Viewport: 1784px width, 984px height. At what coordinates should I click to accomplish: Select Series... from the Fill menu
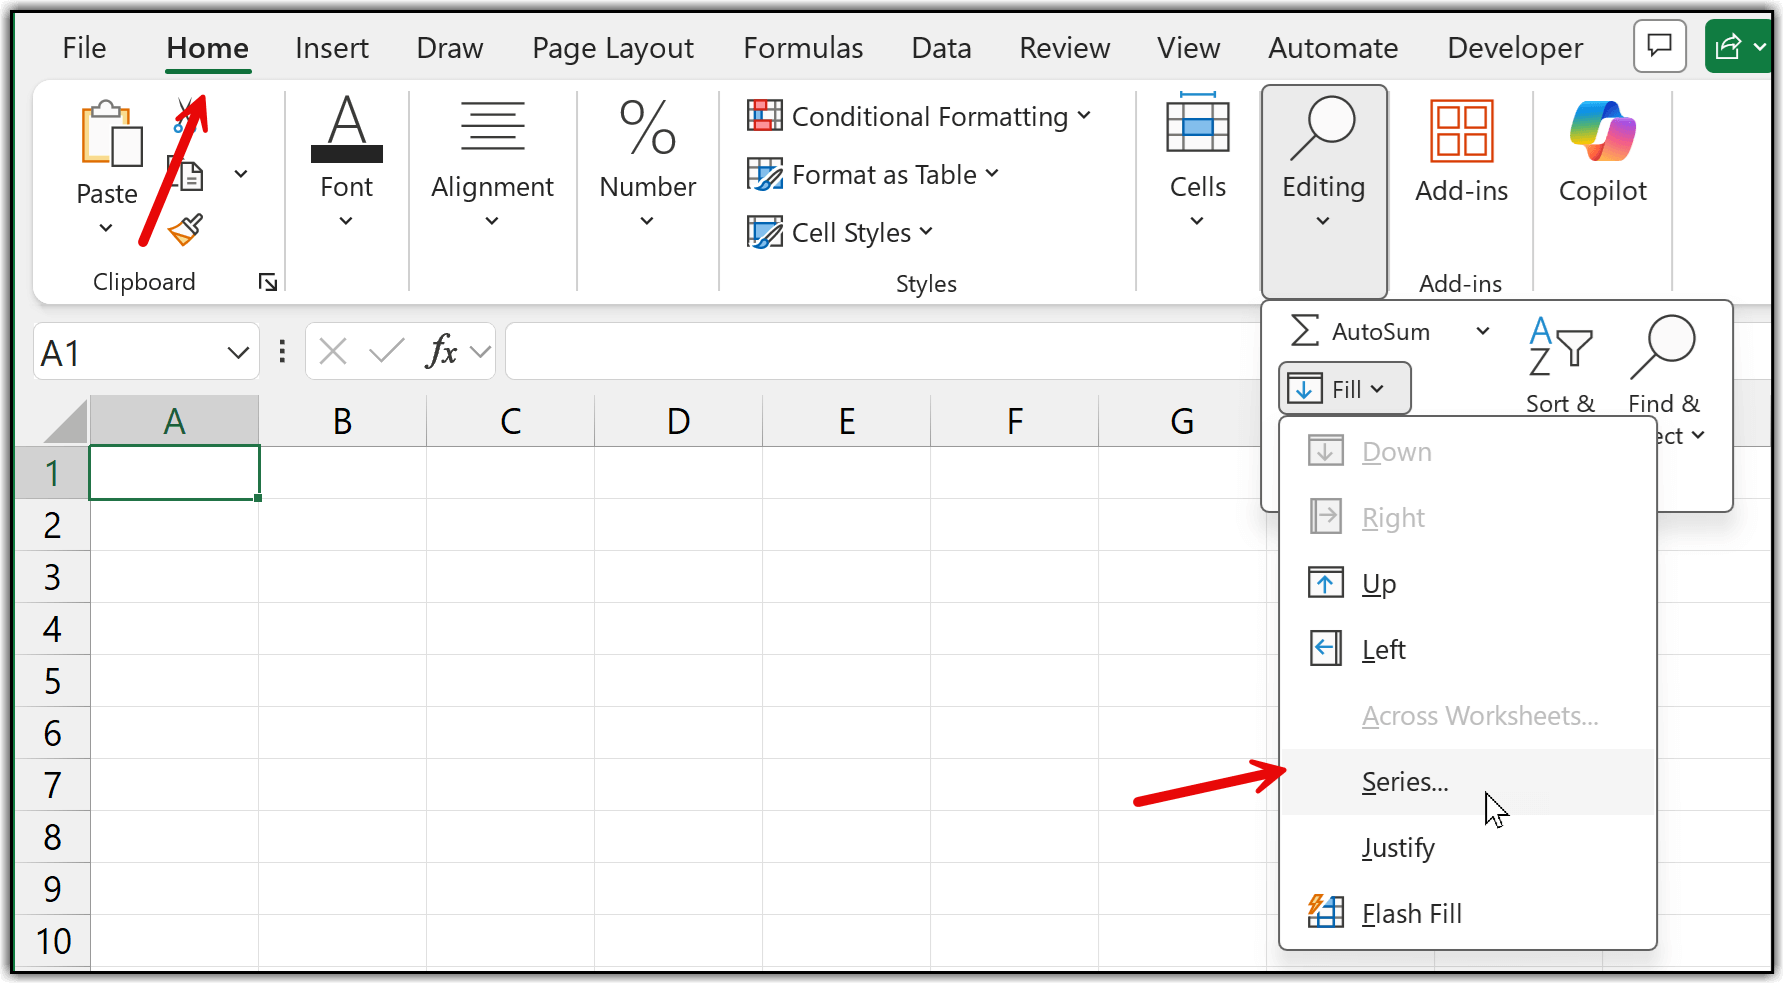click(1405, 782)
